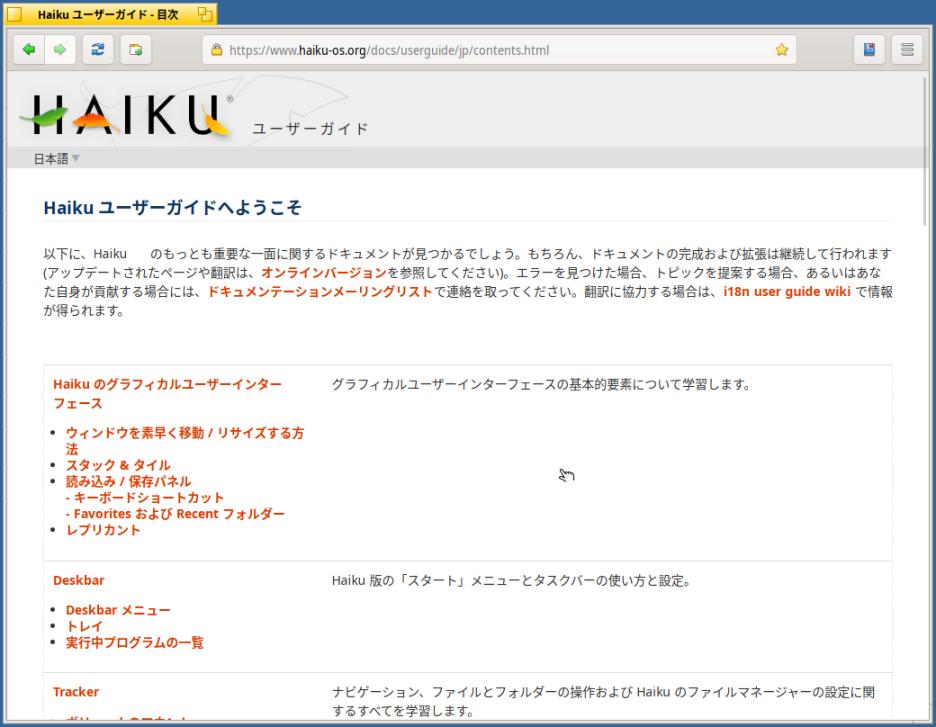Open the 実行中プログラムの一覧 link
The height and width of the screenshot is (727, 936).
(134, 642)
